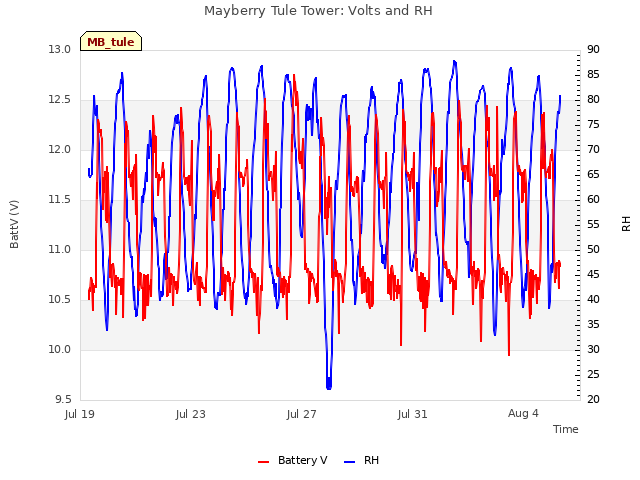640x480 pixels.
Task: Click the 30 RH tick label
Action: click(593, 349)
